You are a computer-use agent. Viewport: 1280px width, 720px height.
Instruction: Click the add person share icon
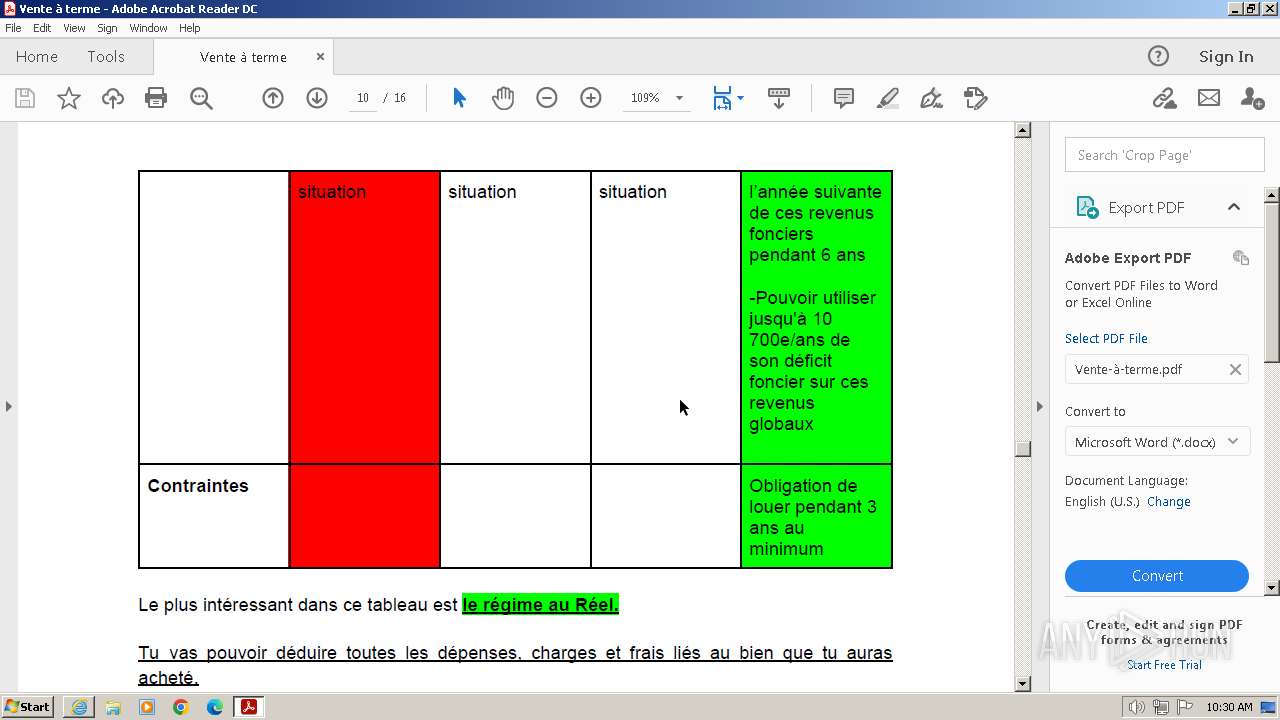tap(1252, 98)
